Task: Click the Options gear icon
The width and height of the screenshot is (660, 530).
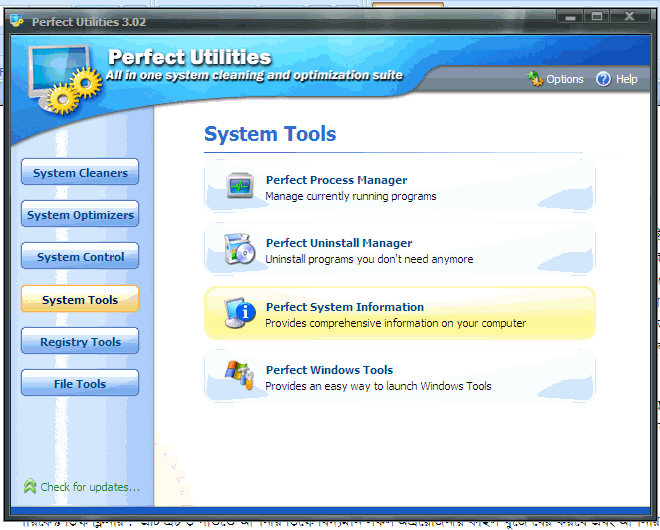Action: pyautogui.click(x=535, y=79)
